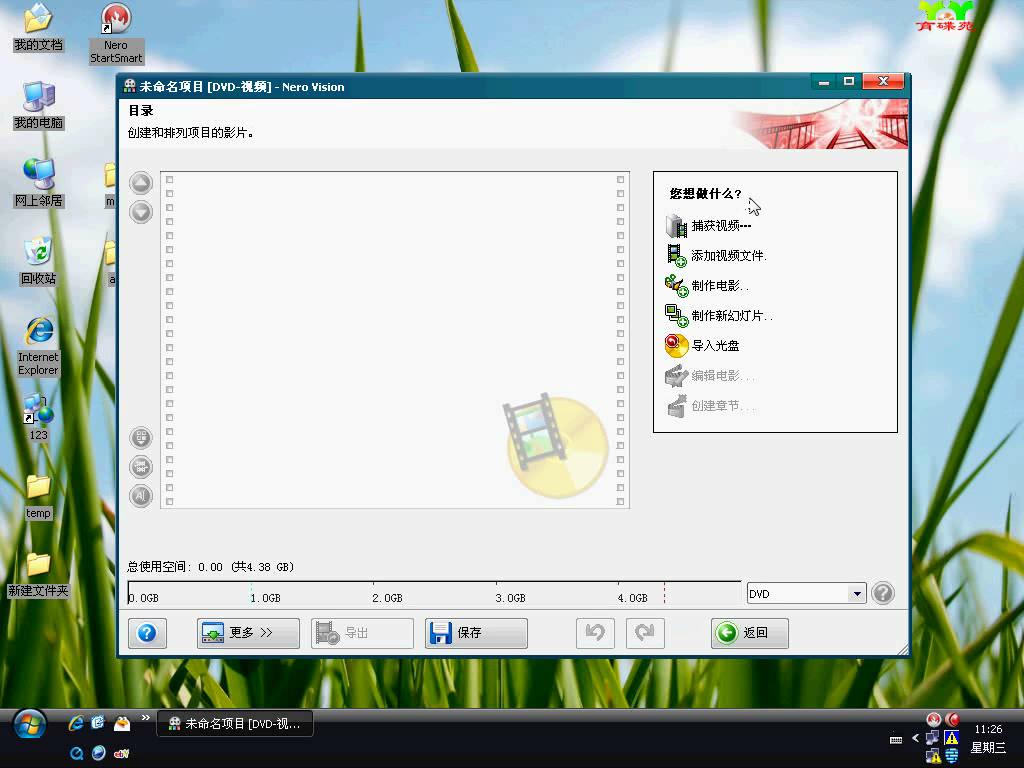This screenshot has height=768, width=1024.
Task: Expand the quick launch overflow chevron
Action: coord(146,718)
